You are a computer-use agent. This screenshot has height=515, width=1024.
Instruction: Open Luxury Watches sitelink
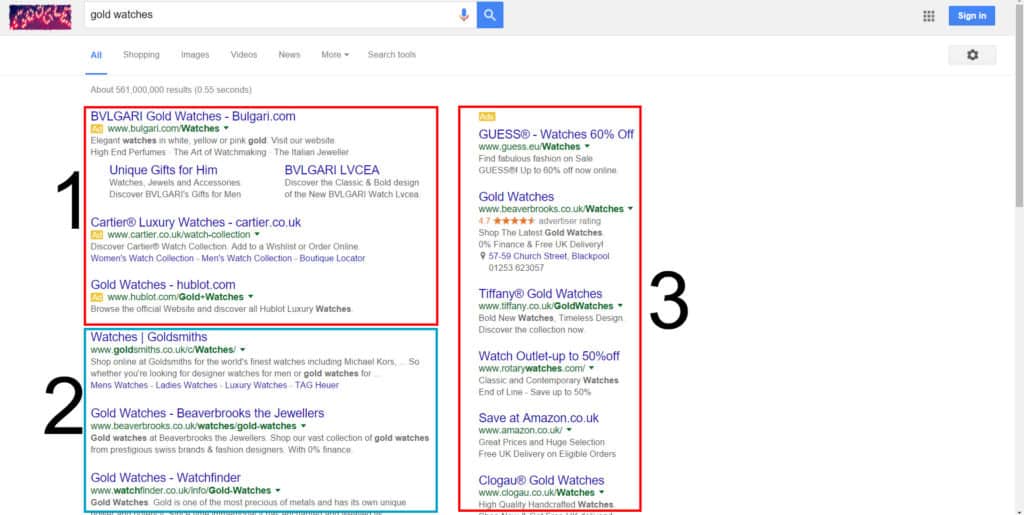pyautogui.click(x=256, y=385)
